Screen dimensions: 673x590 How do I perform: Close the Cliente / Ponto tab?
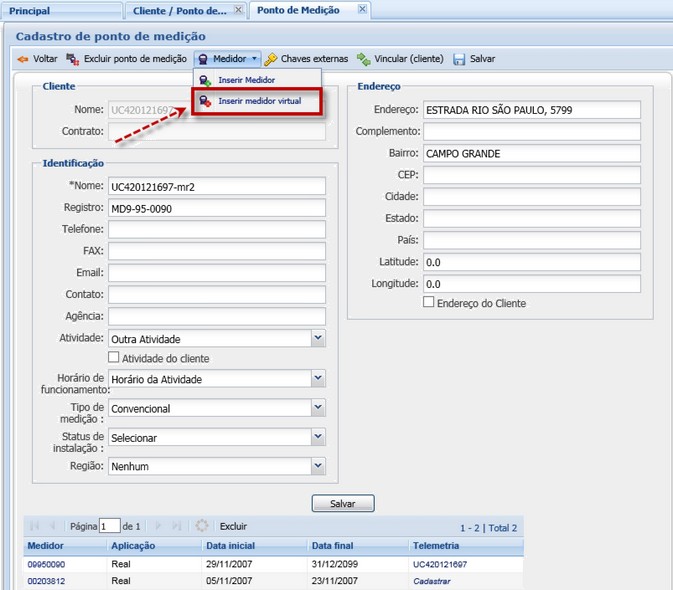(x=237, y=10)
